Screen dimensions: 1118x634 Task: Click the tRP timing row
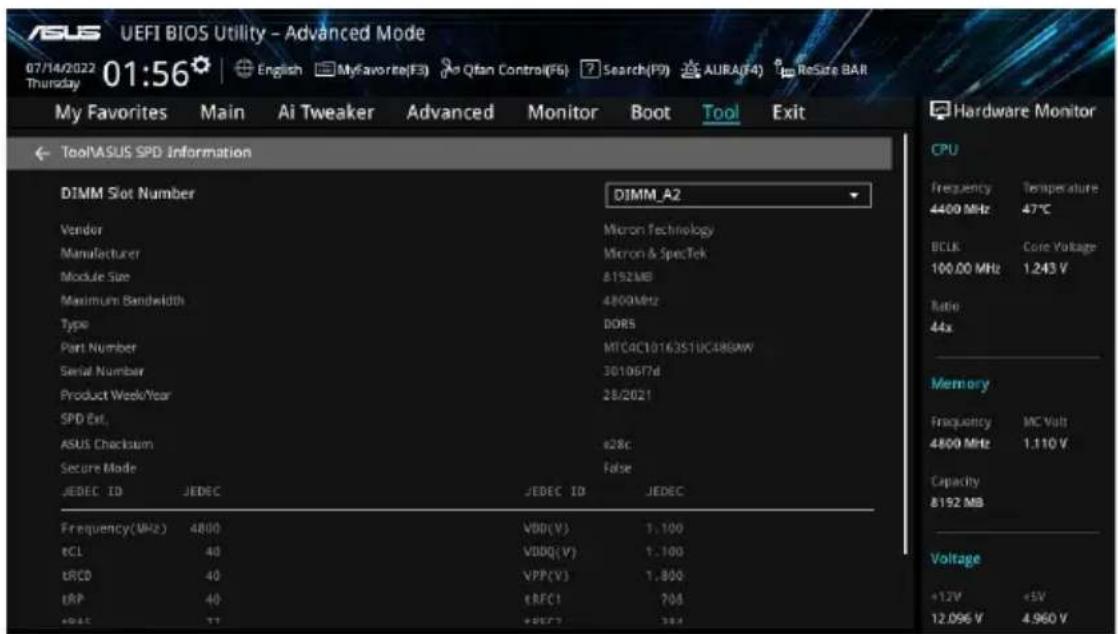(x=141, y=599)
